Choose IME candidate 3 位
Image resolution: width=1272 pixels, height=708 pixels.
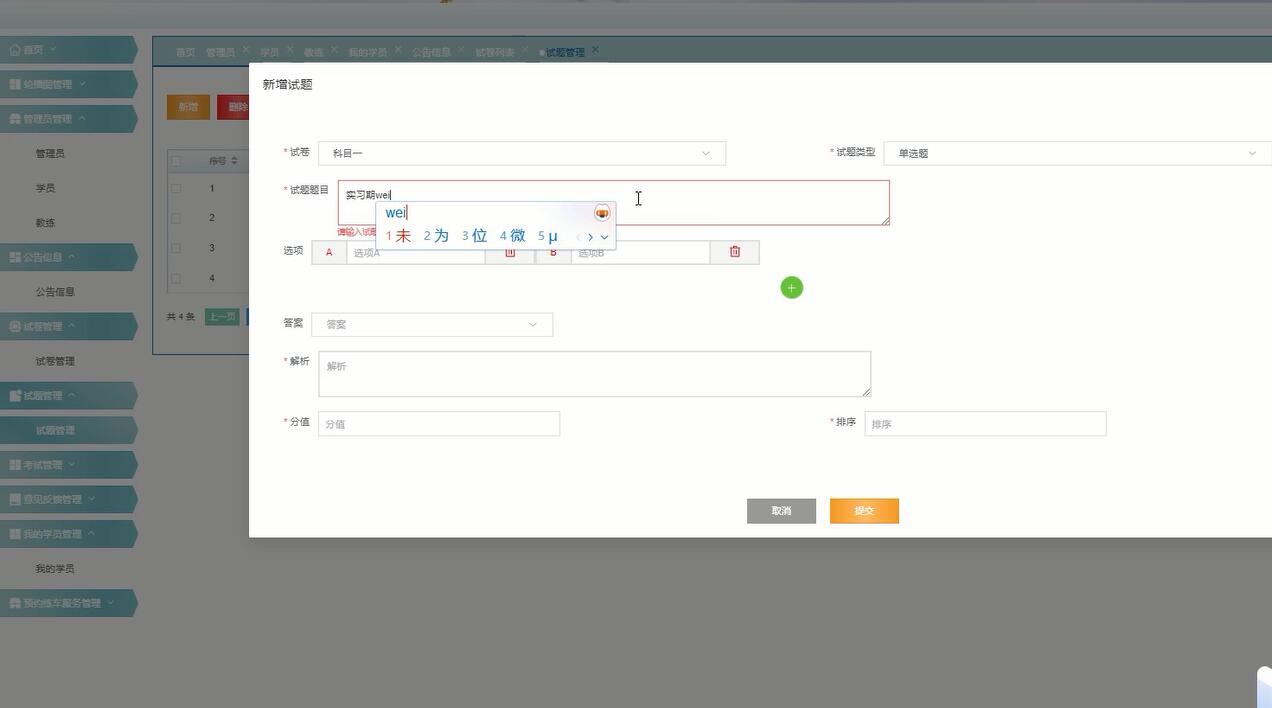pos(474,236)
